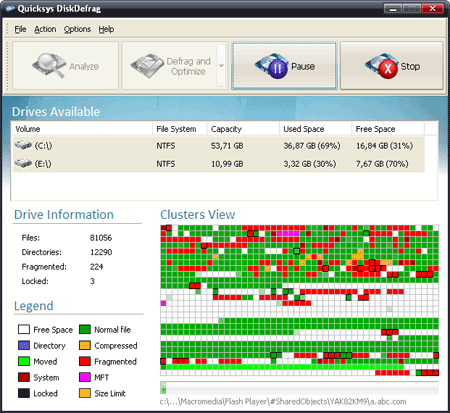Select the (E:\) volume row

(218, 163)
